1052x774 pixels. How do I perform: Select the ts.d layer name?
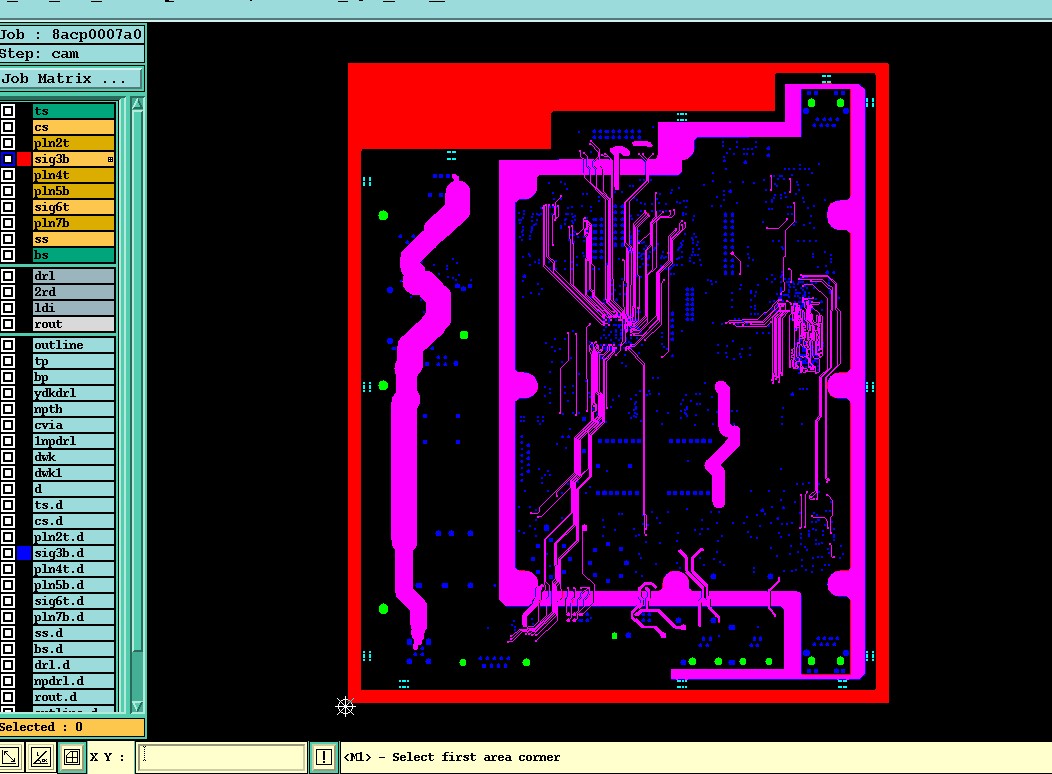[74, 505]
